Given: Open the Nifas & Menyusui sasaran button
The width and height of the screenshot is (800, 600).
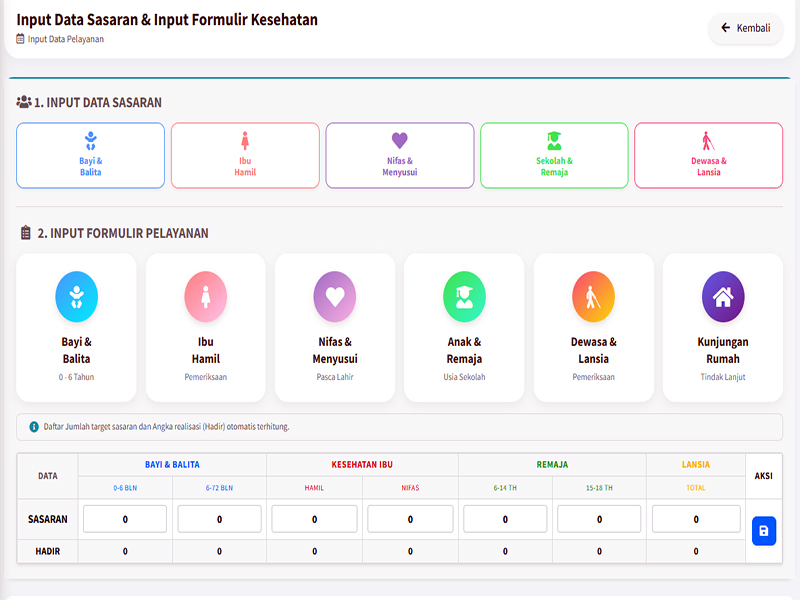Looking at the screenshot, I should (399, 155).
